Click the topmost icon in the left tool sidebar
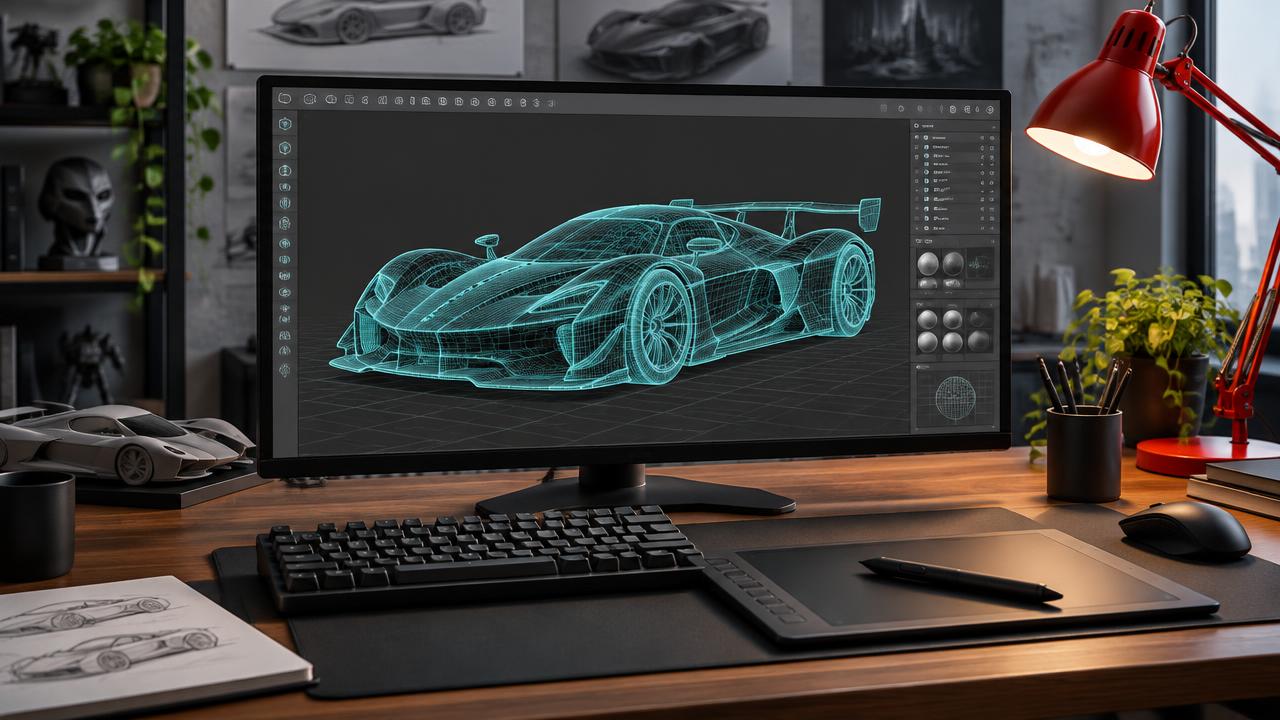The image size is (1280, 720). (285, 124)
